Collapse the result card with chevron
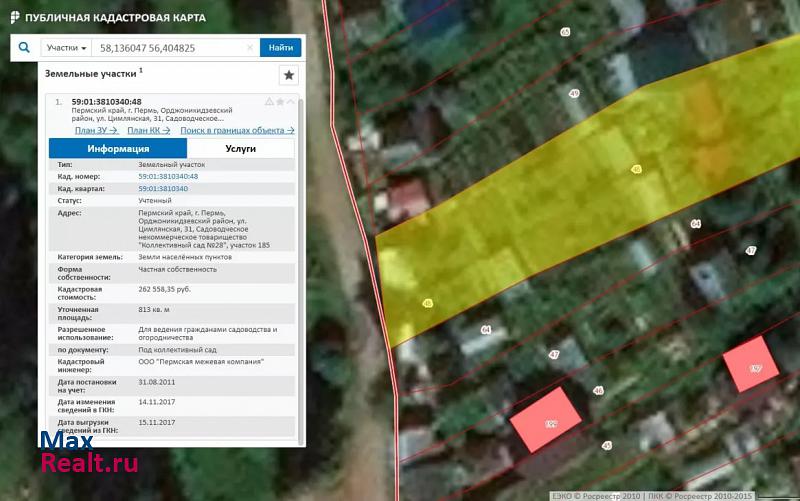Viewport: 800px width, 501px height. (291, 102)
